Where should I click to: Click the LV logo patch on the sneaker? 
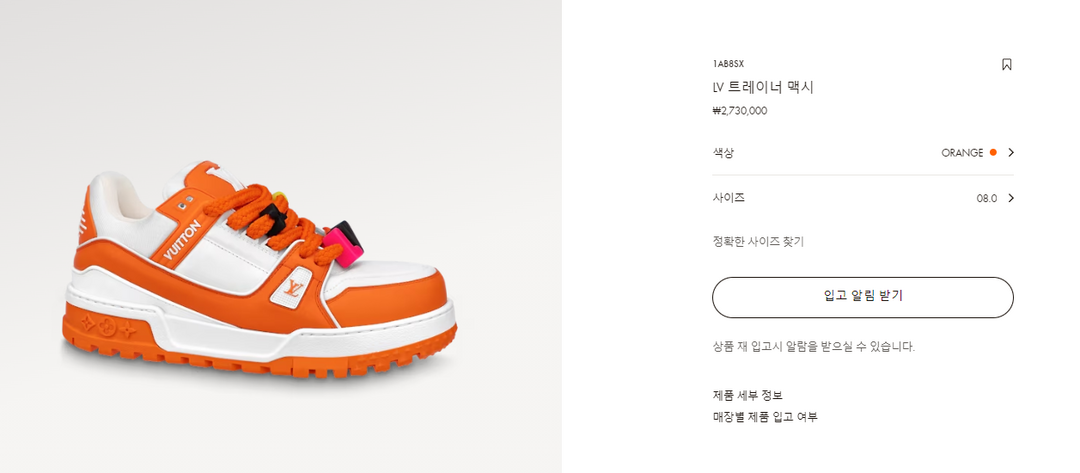[x=292, y=290]
